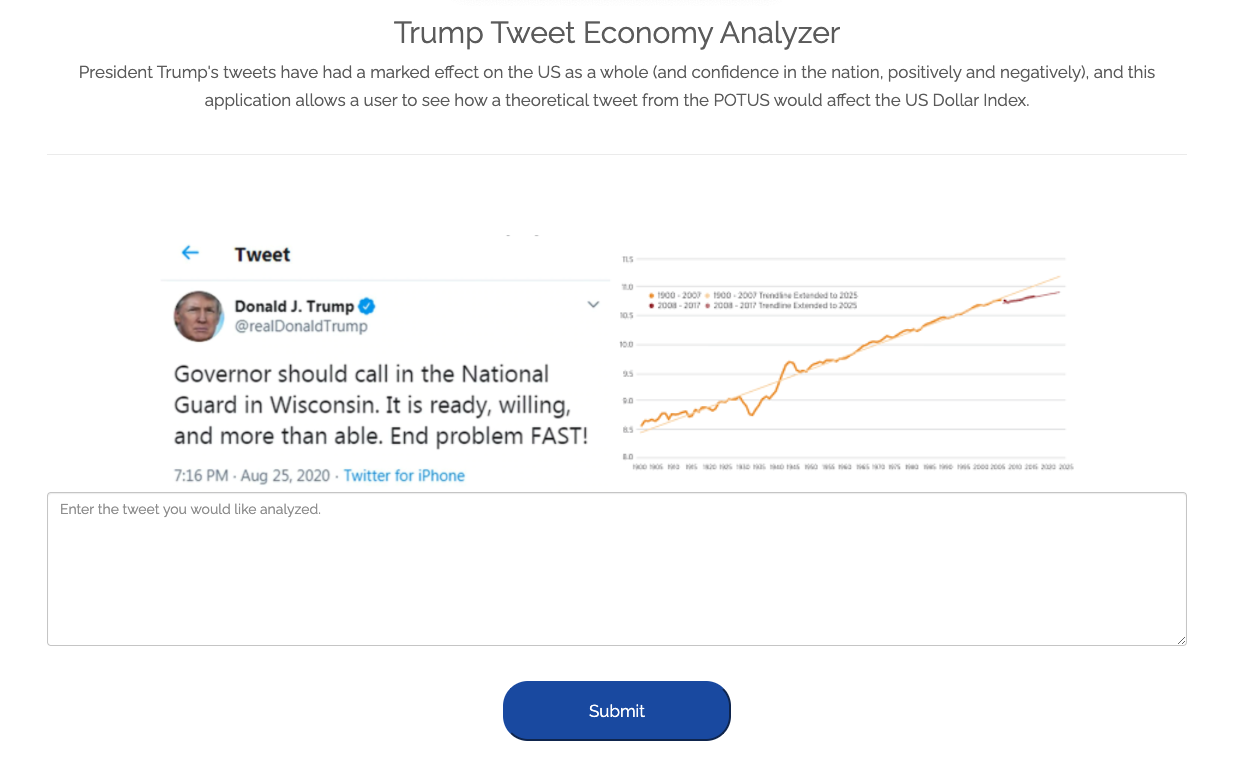Click the 2025 label on chart x-axis
Viewport: 1244px width, 772px height.
(1066, 467)
